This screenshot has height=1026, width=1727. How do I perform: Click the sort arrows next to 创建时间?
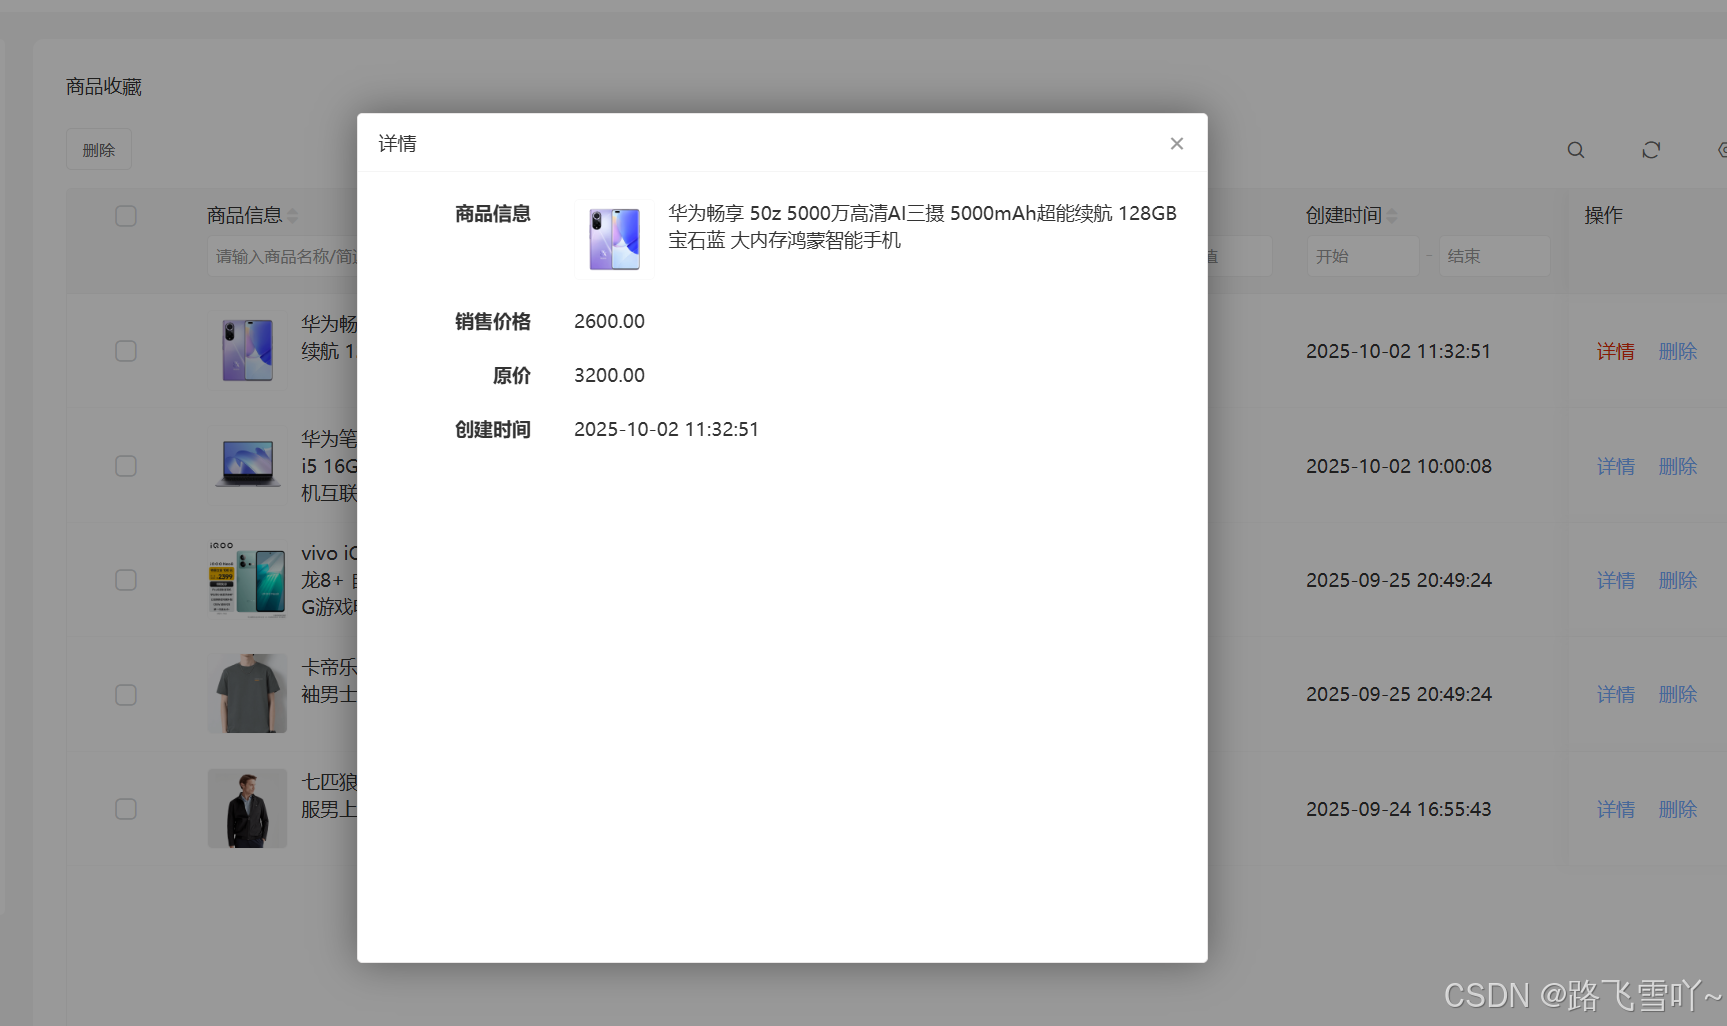click(1392, 216)
